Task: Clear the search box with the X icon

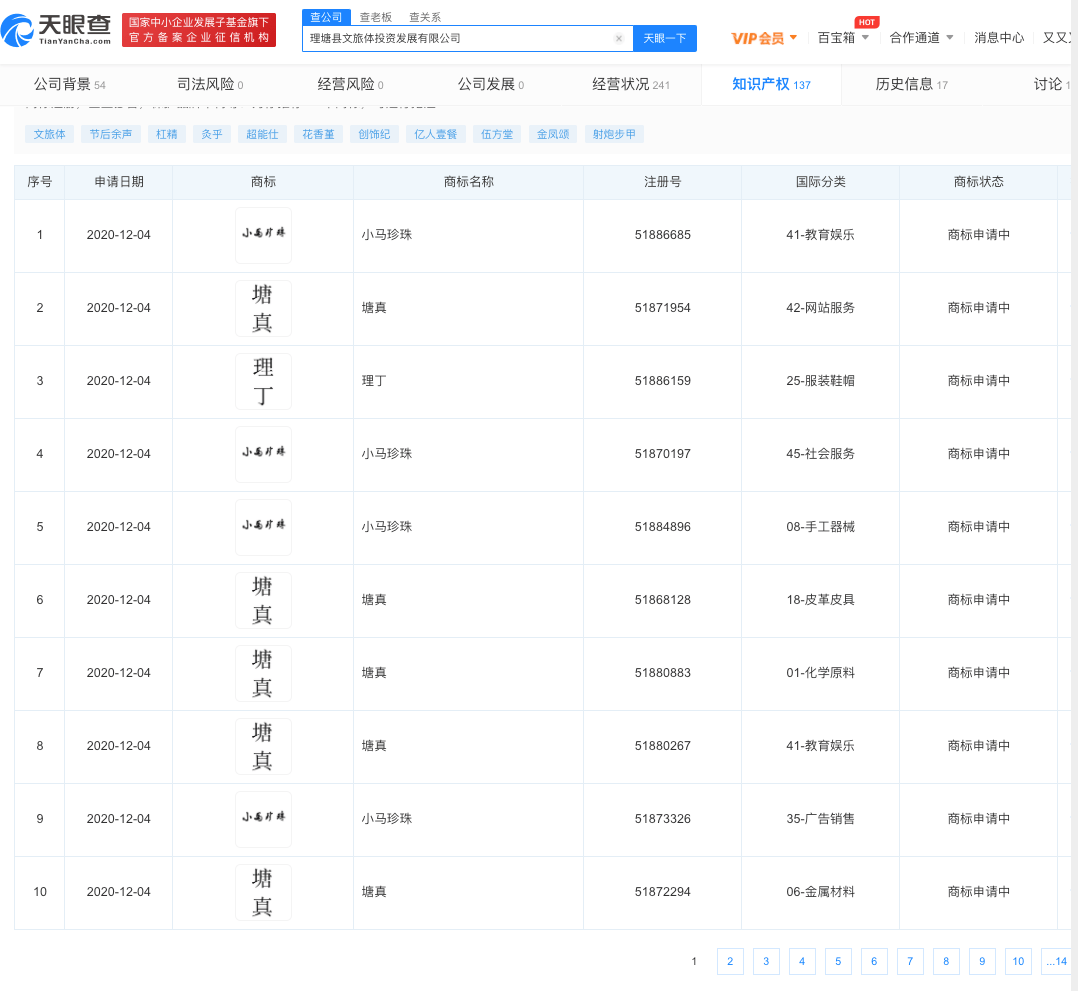Action: (618, 39)
